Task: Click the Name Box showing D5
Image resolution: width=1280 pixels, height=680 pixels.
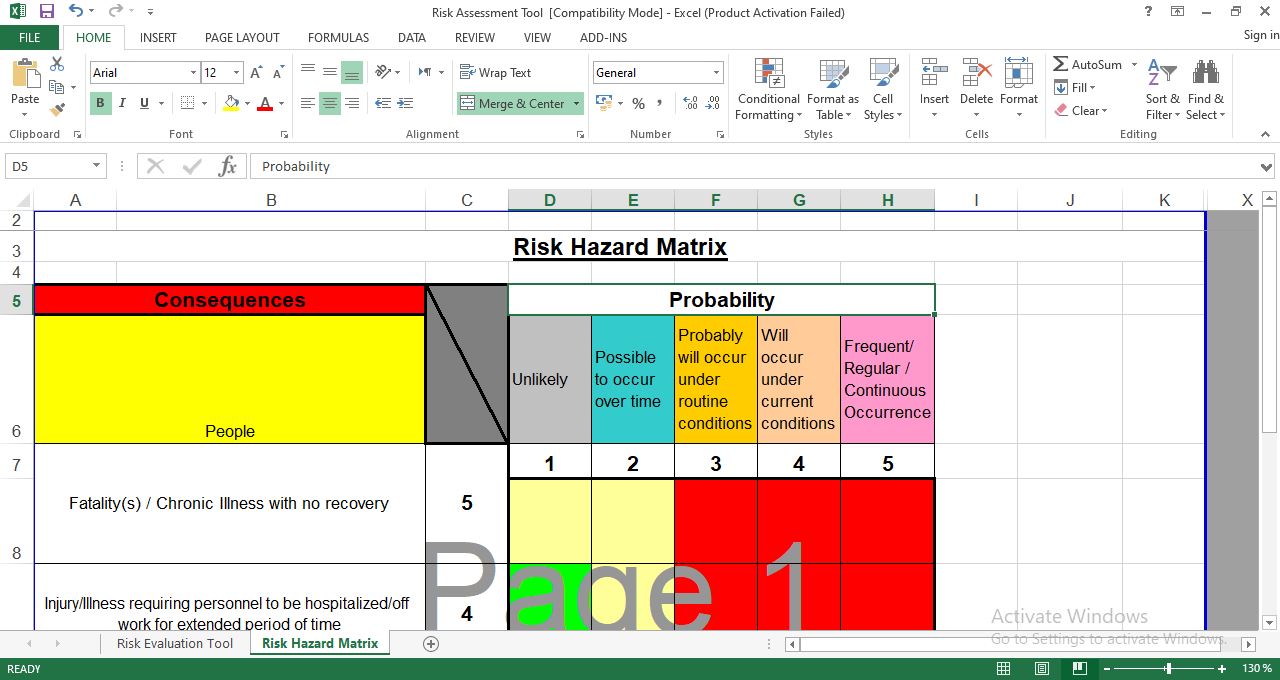Action: tap(47, 166)
